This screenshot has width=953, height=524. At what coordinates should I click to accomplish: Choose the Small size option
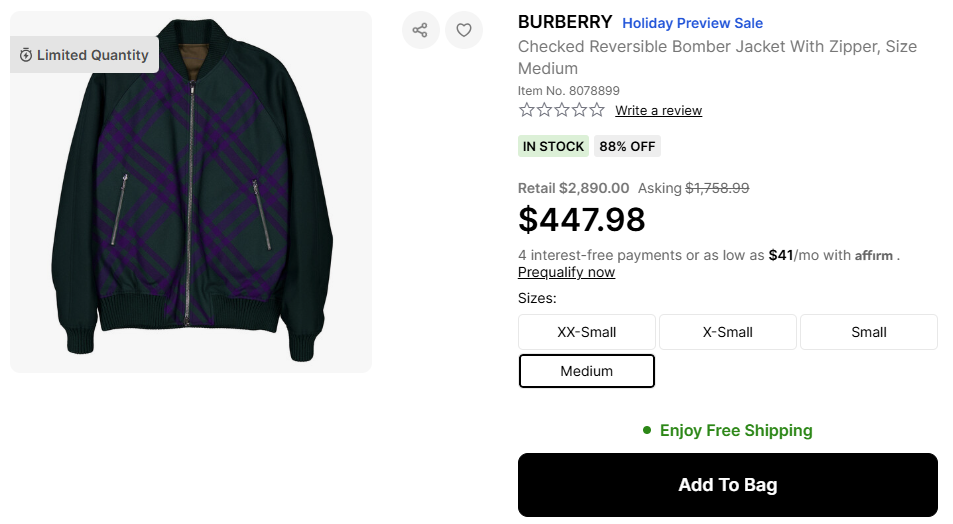(868, 332)
